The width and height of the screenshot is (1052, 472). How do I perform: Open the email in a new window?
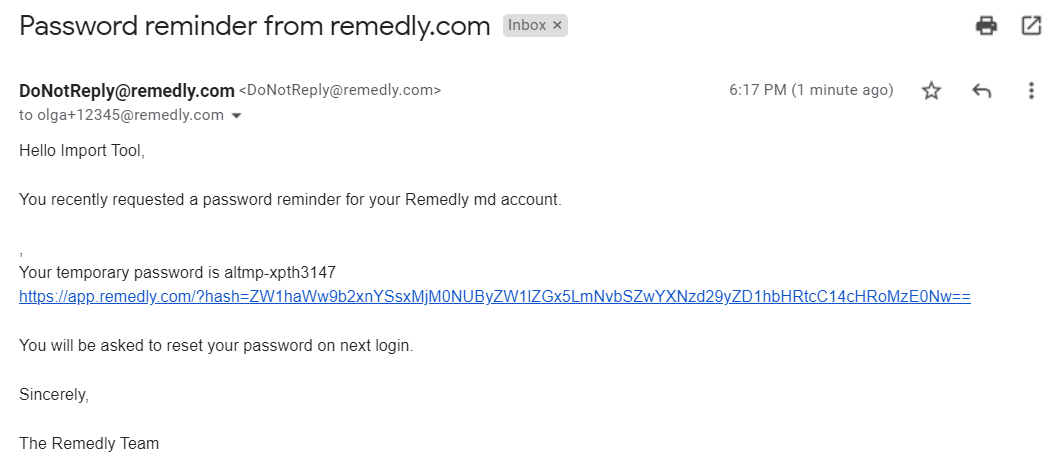(1031, 26)
